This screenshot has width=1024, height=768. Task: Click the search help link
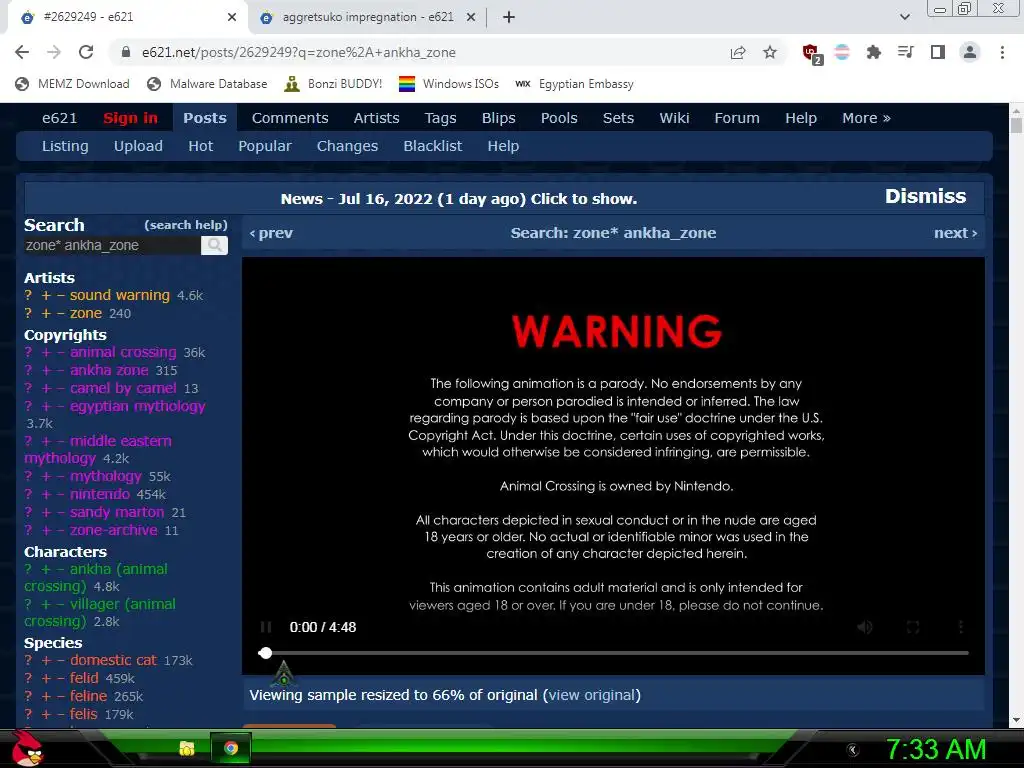185,225
